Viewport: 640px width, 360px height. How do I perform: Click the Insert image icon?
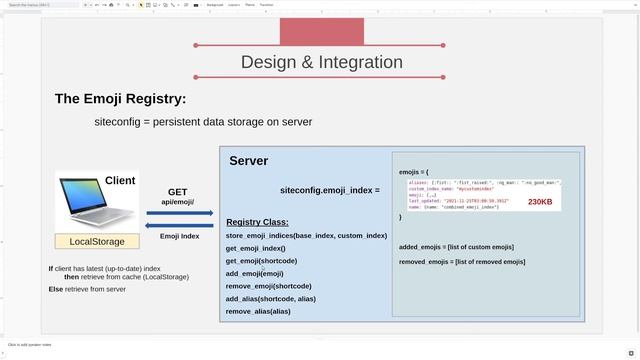point(155,5)
